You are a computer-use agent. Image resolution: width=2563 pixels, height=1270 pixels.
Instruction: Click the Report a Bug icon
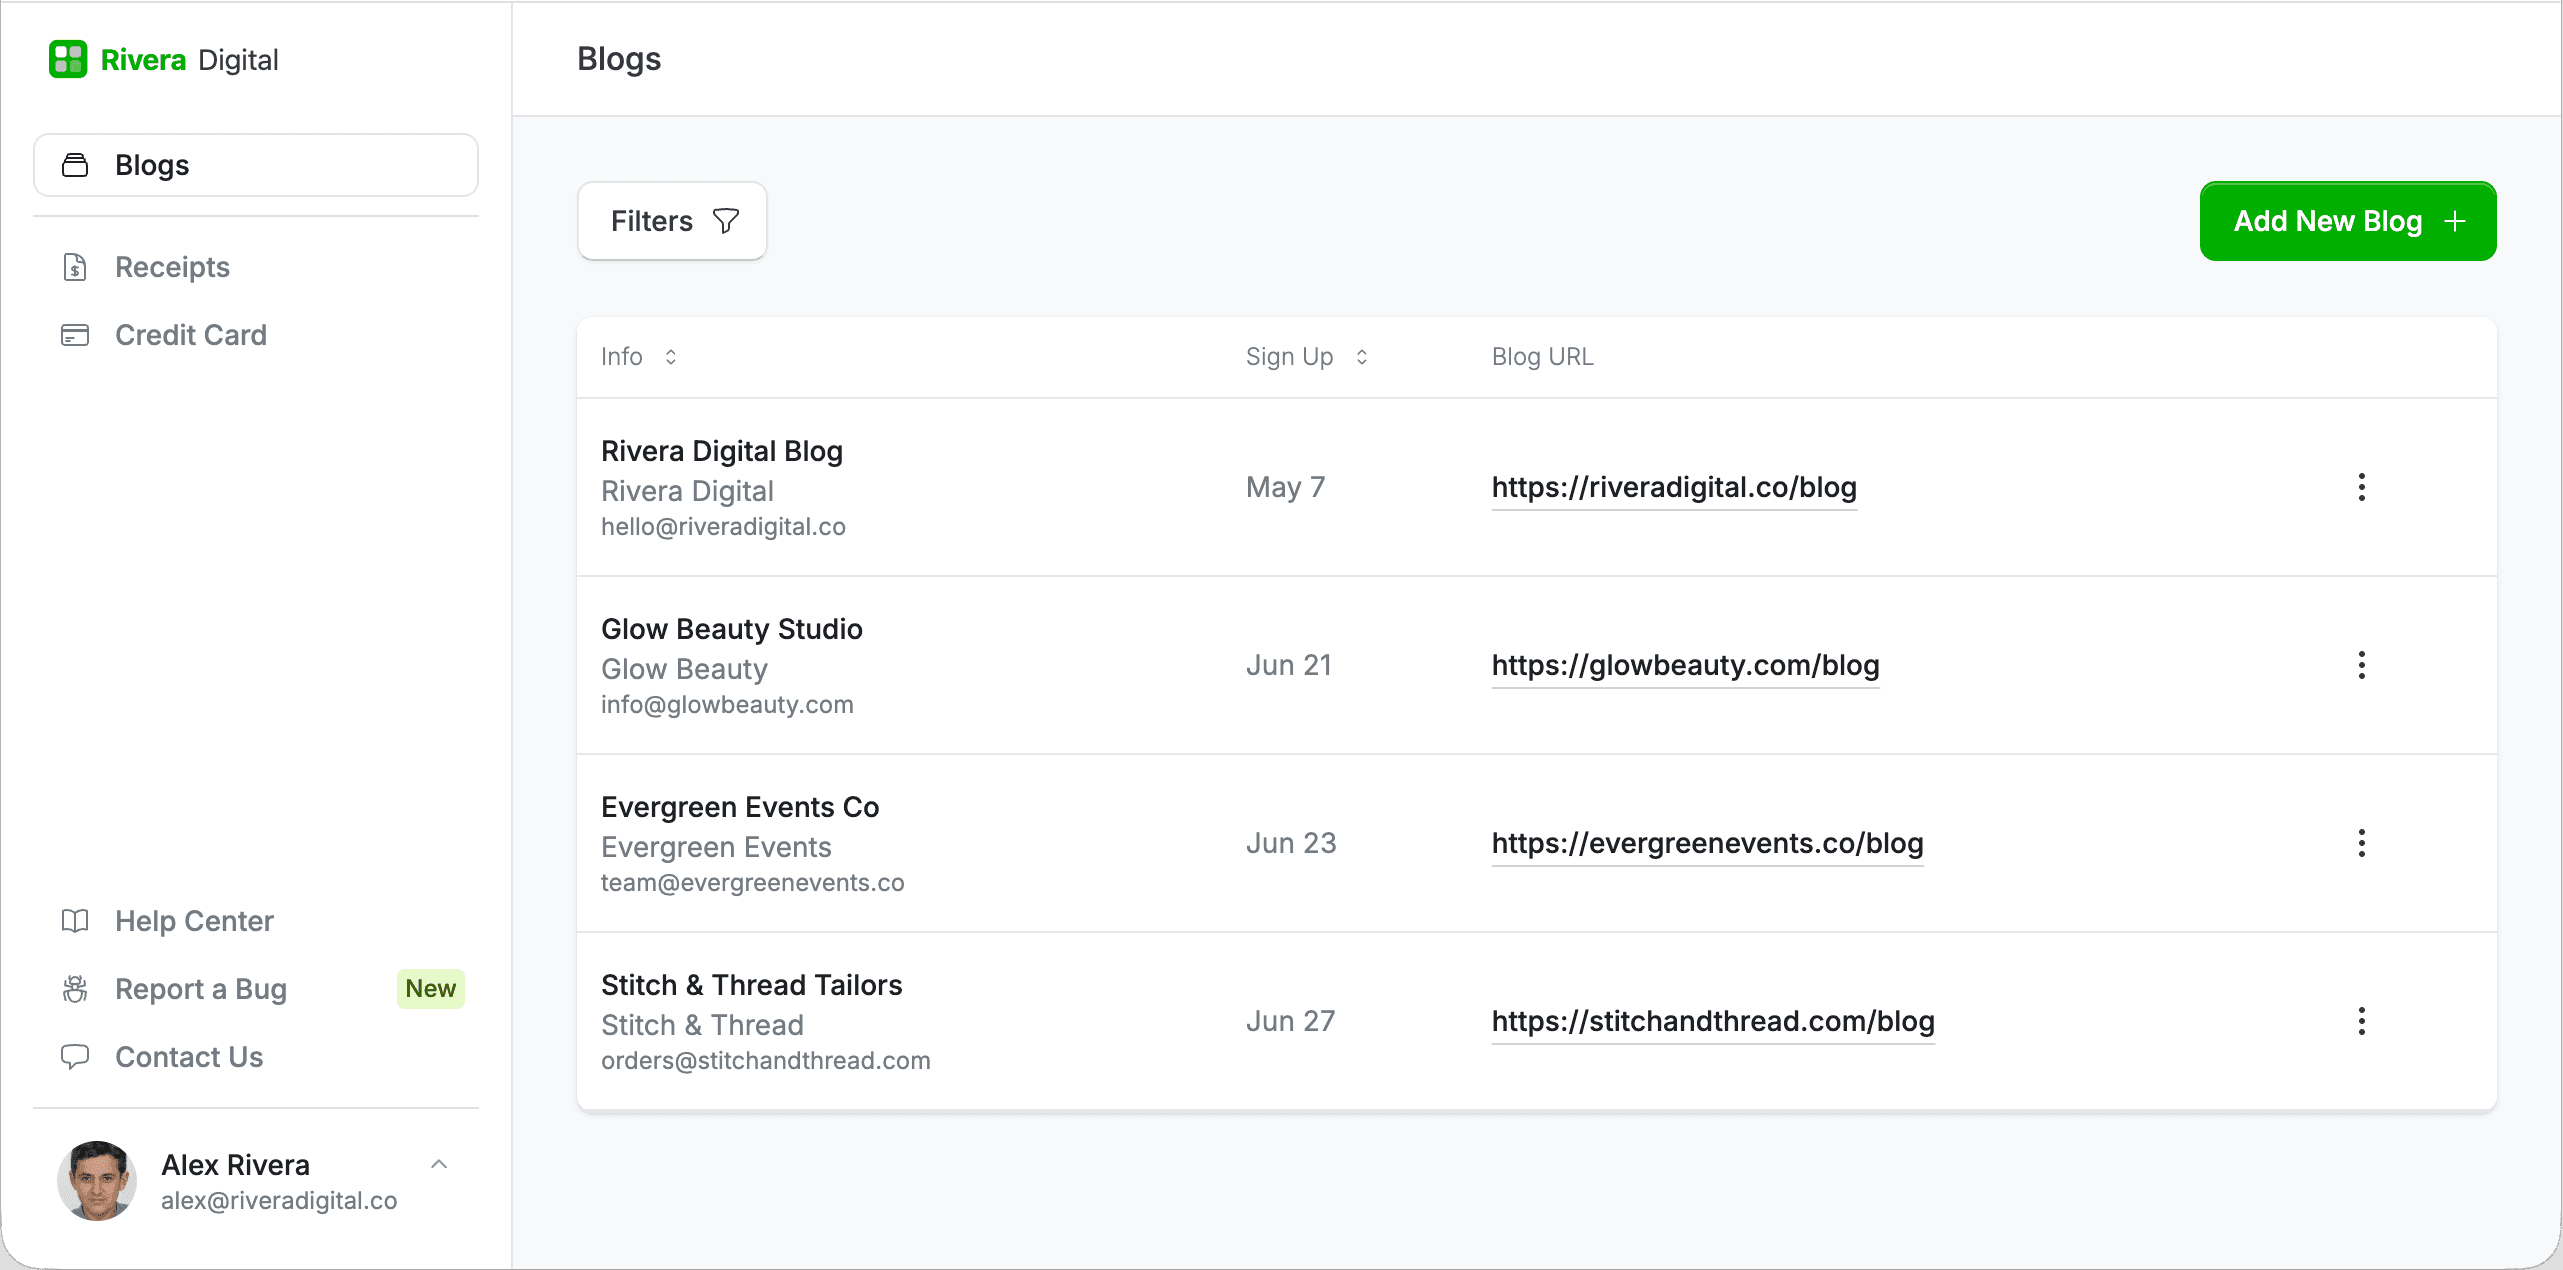(75, 989)
